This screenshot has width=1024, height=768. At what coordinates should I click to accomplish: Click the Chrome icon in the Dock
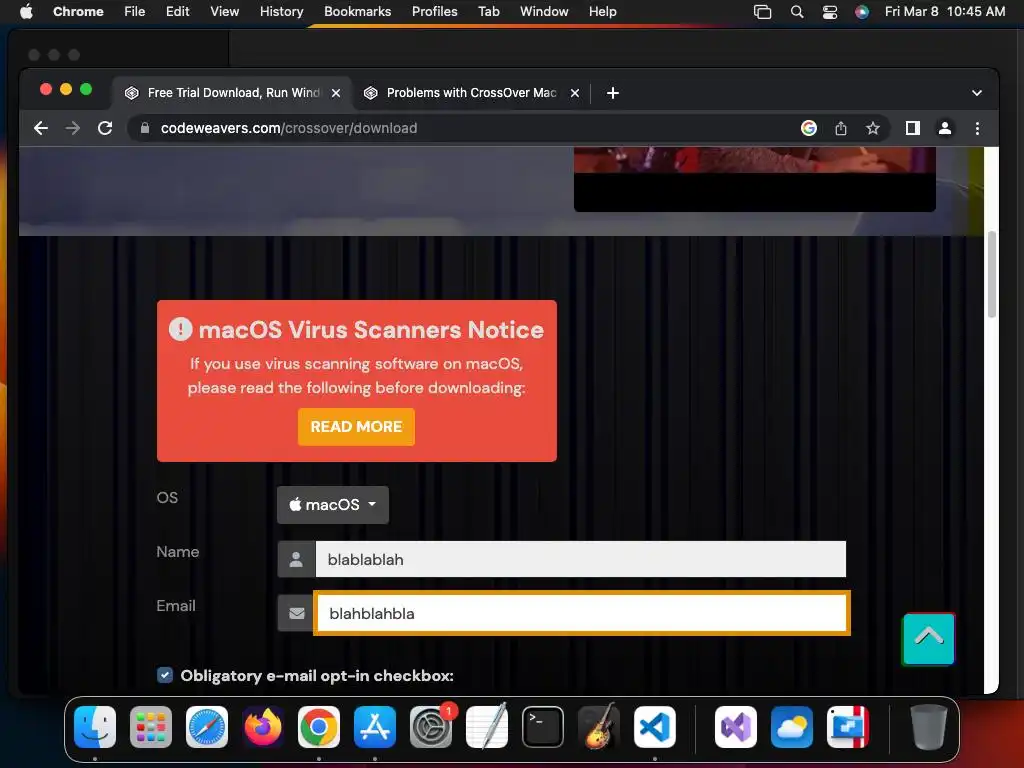pos(319,726)
